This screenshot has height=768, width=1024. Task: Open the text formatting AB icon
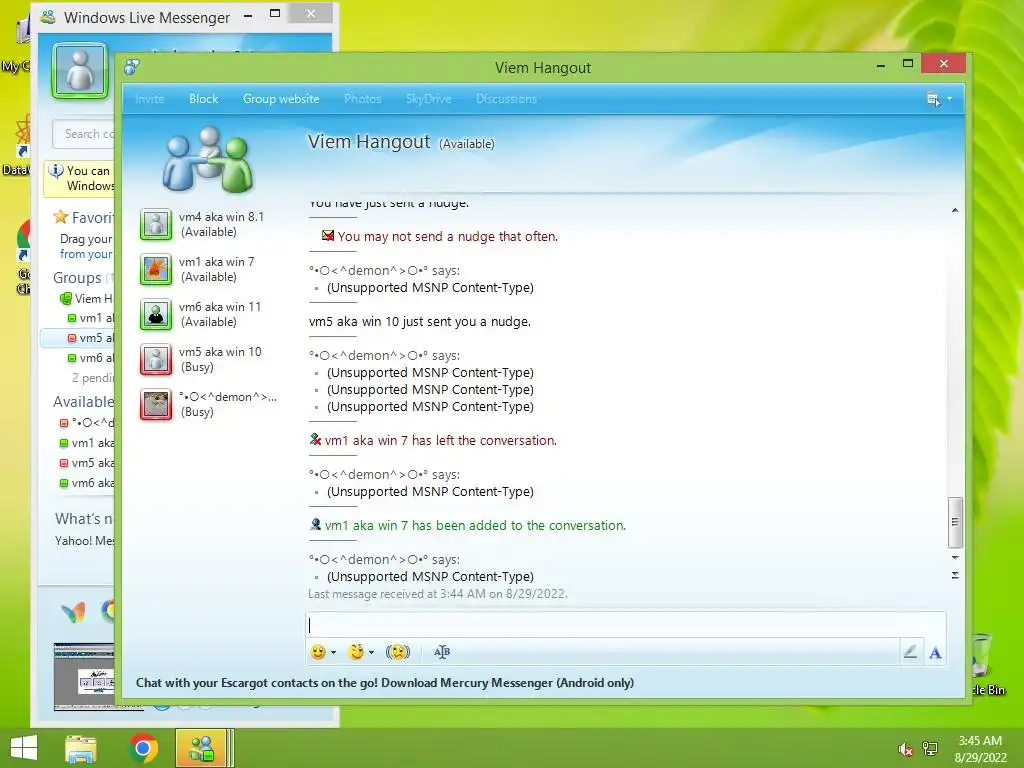pos(442,652)
